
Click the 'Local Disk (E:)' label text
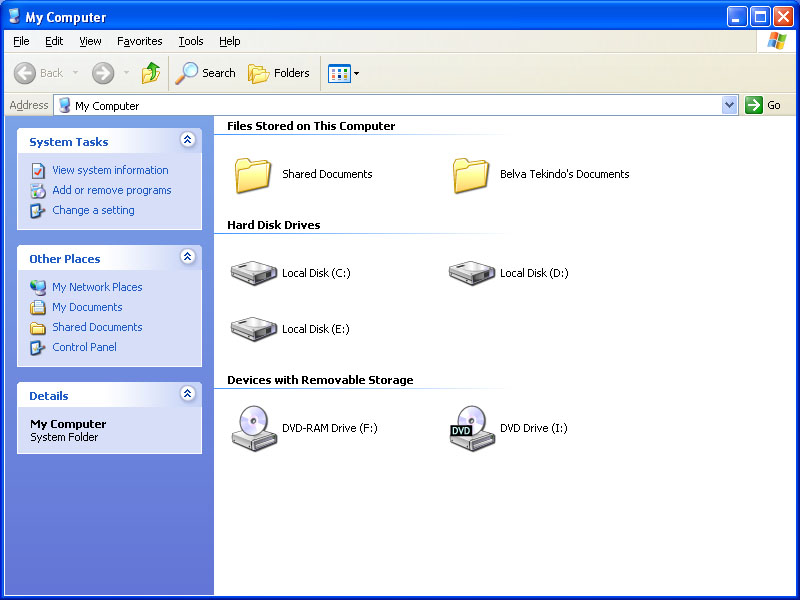point(316,329)
